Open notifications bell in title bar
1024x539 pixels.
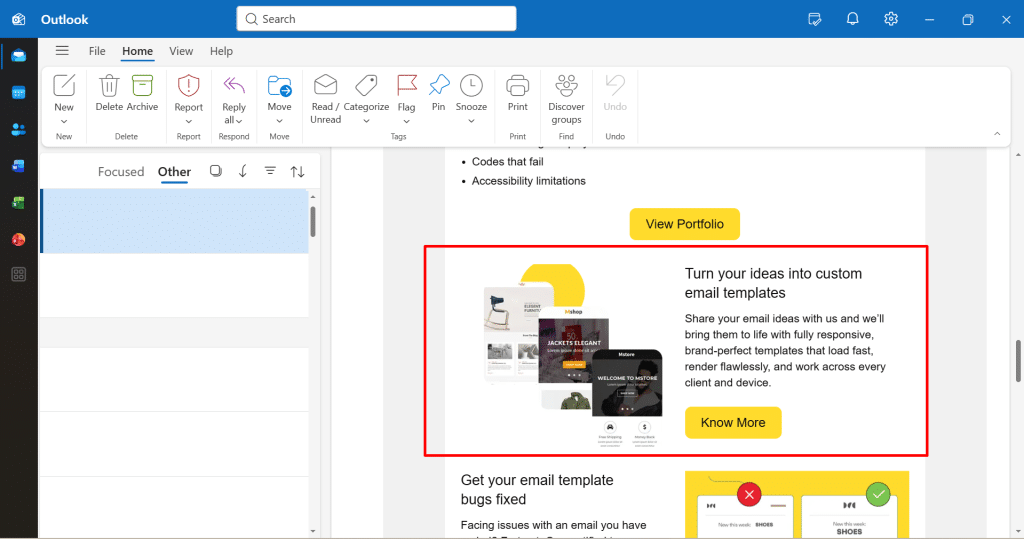pyautogui.click(x=852, y=19)
